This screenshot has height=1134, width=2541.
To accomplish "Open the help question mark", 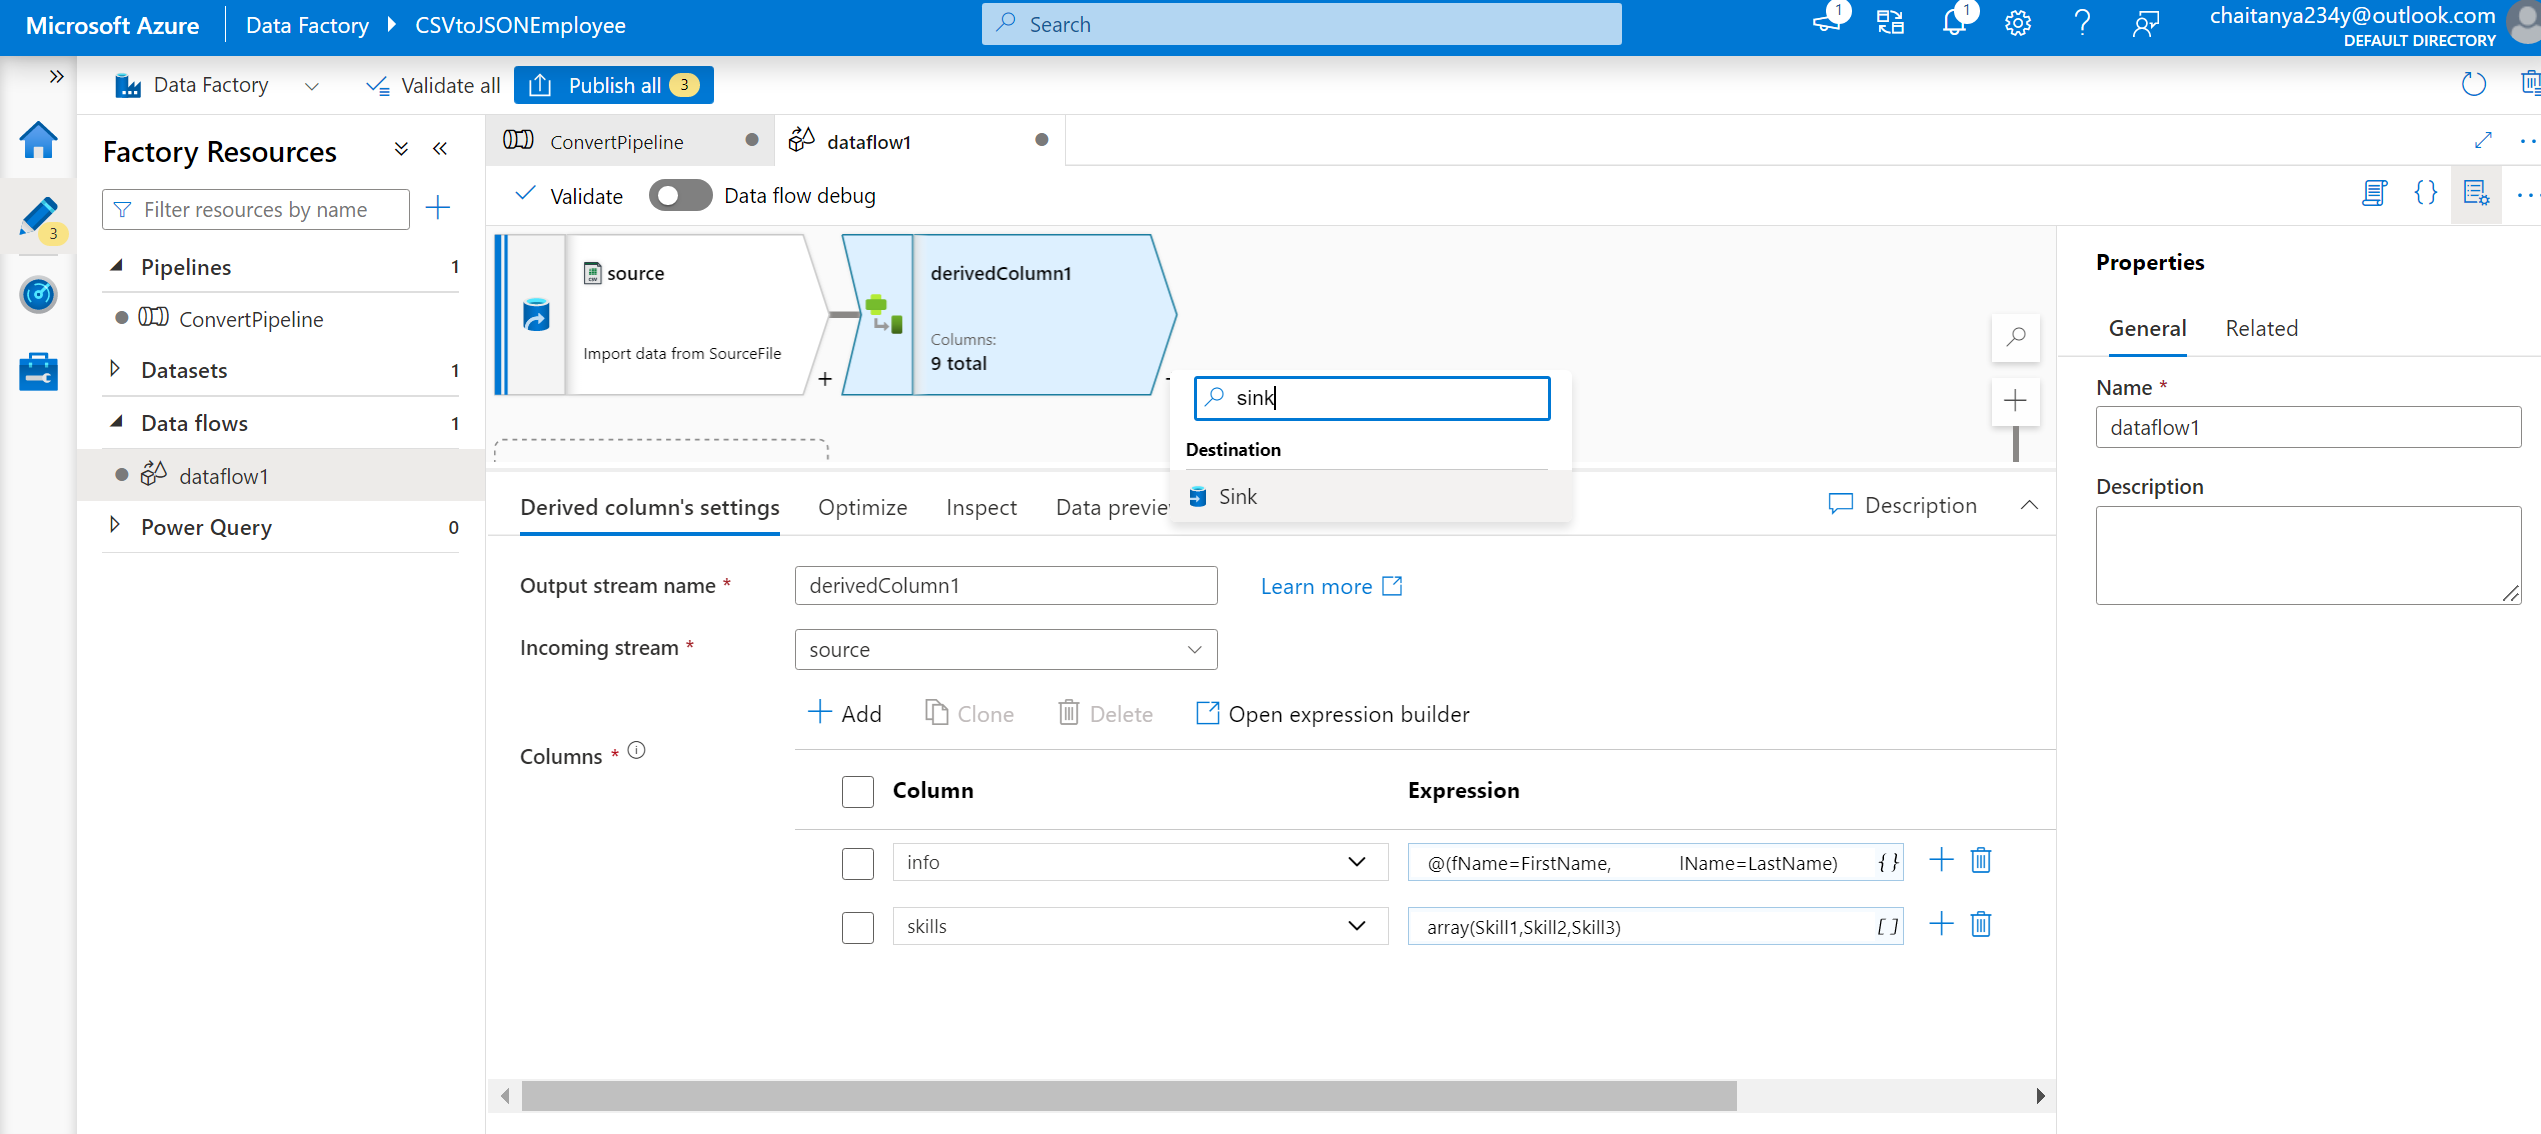I will point(2081,23).
